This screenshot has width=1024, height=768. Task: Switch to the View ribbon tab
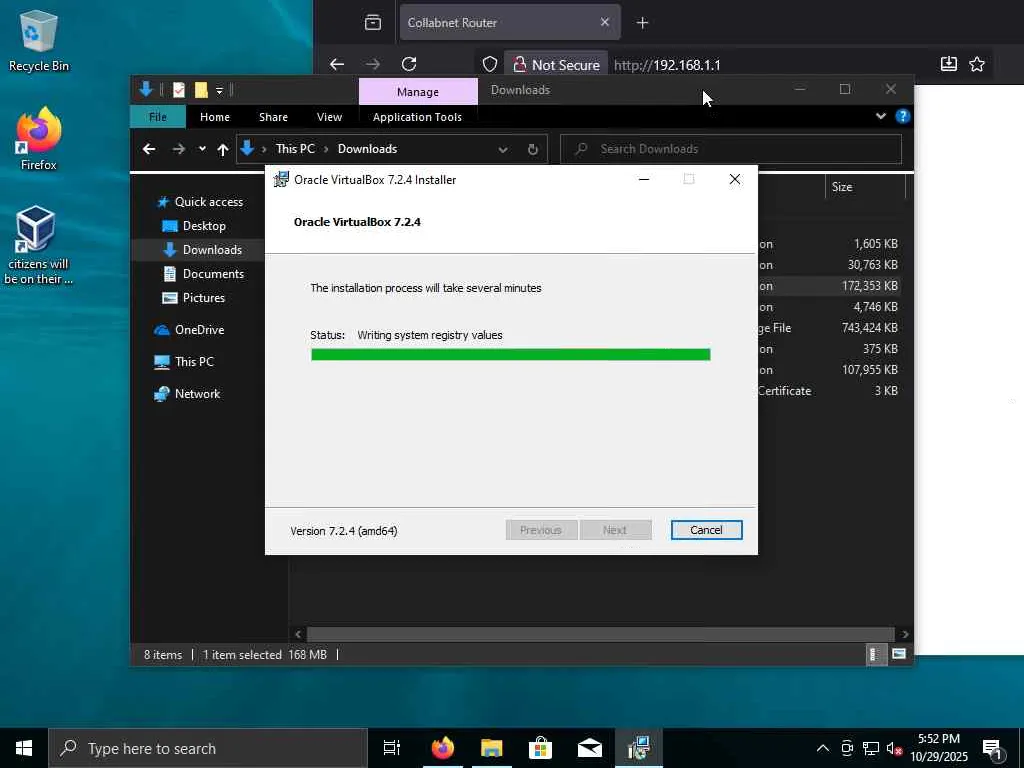(x=329, y=117)
